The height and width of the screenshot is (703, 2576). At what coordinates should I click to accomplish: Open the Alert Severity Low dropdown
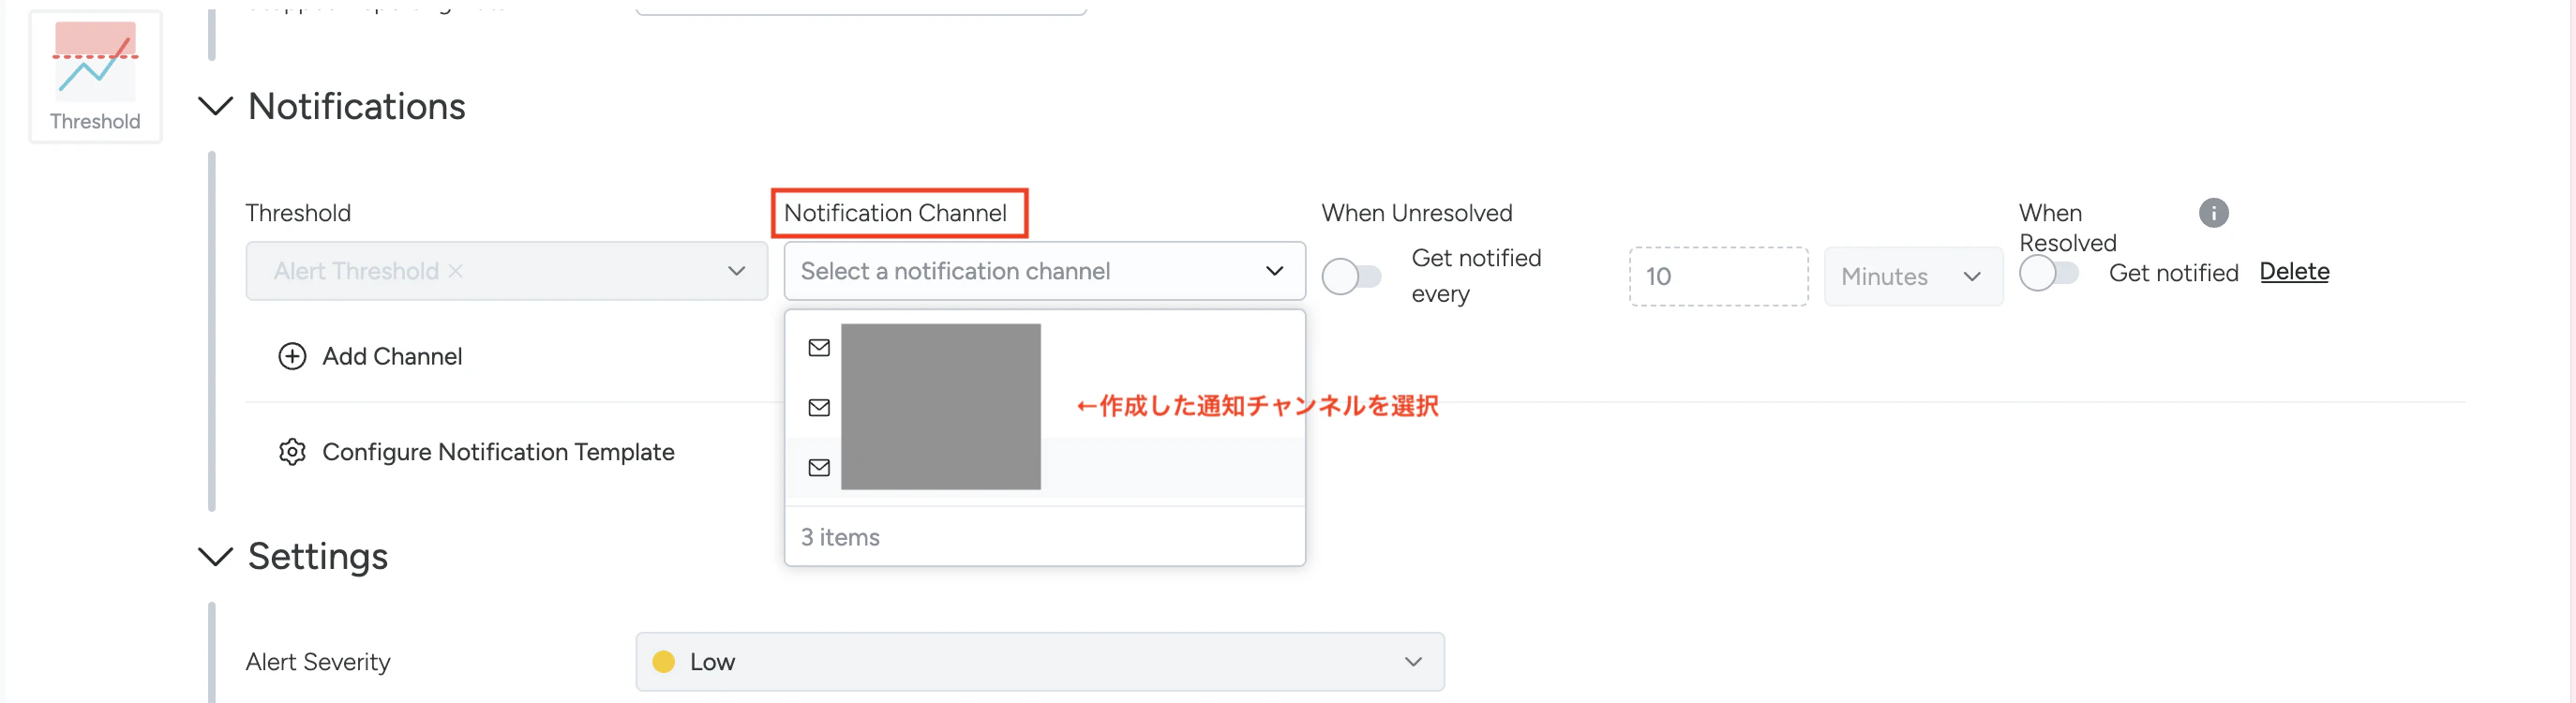point(1040,662)
